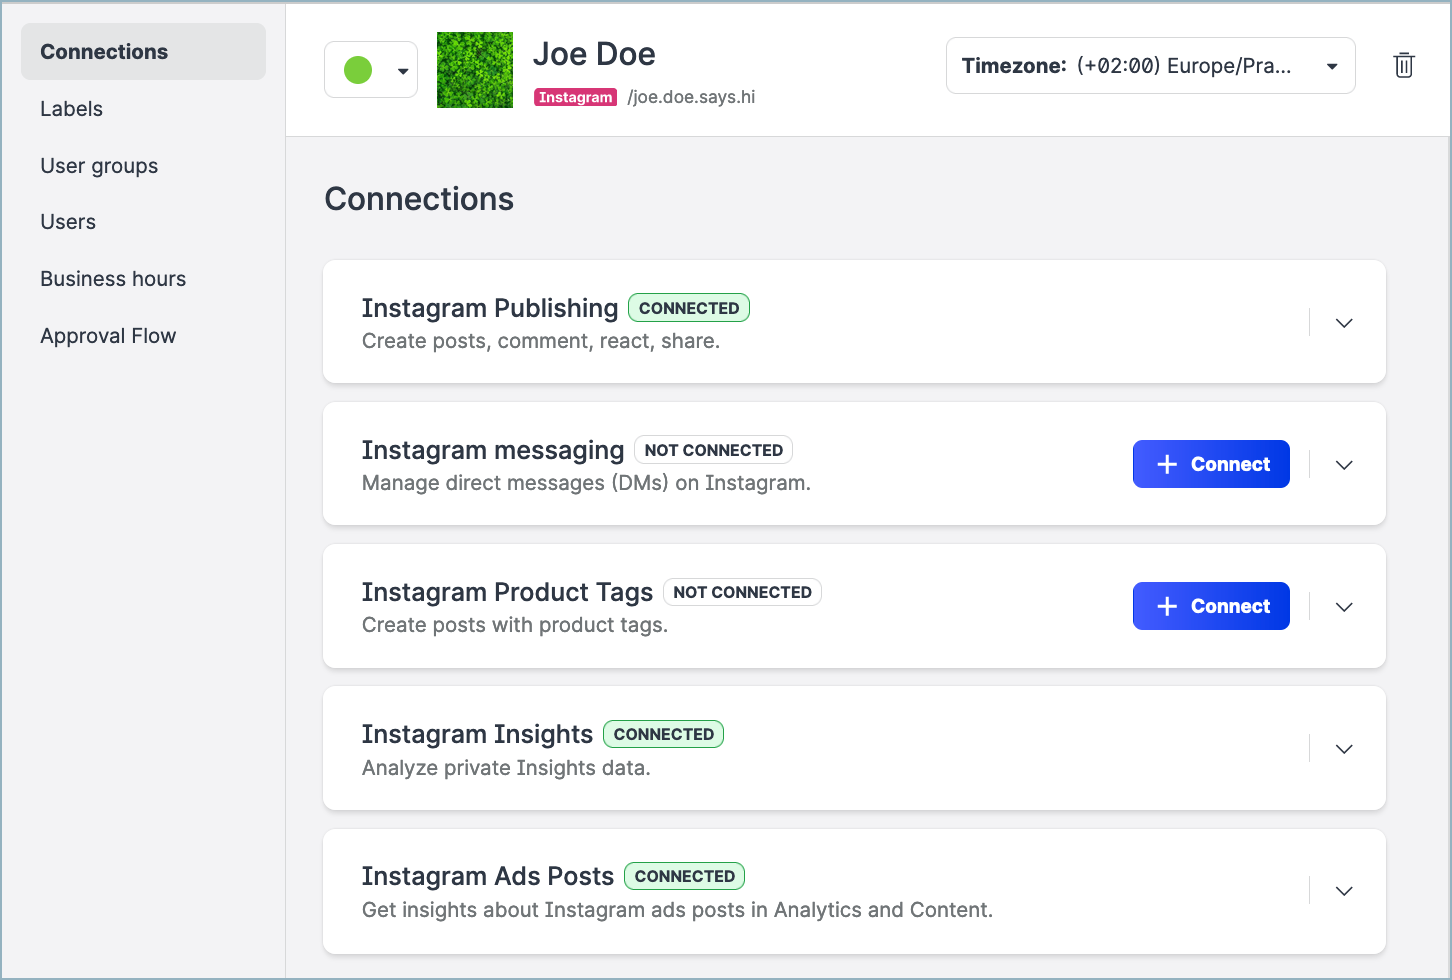Click the pink Instagram badge label
Viewport: 1452px width, 980px height.
coord(575,97)
